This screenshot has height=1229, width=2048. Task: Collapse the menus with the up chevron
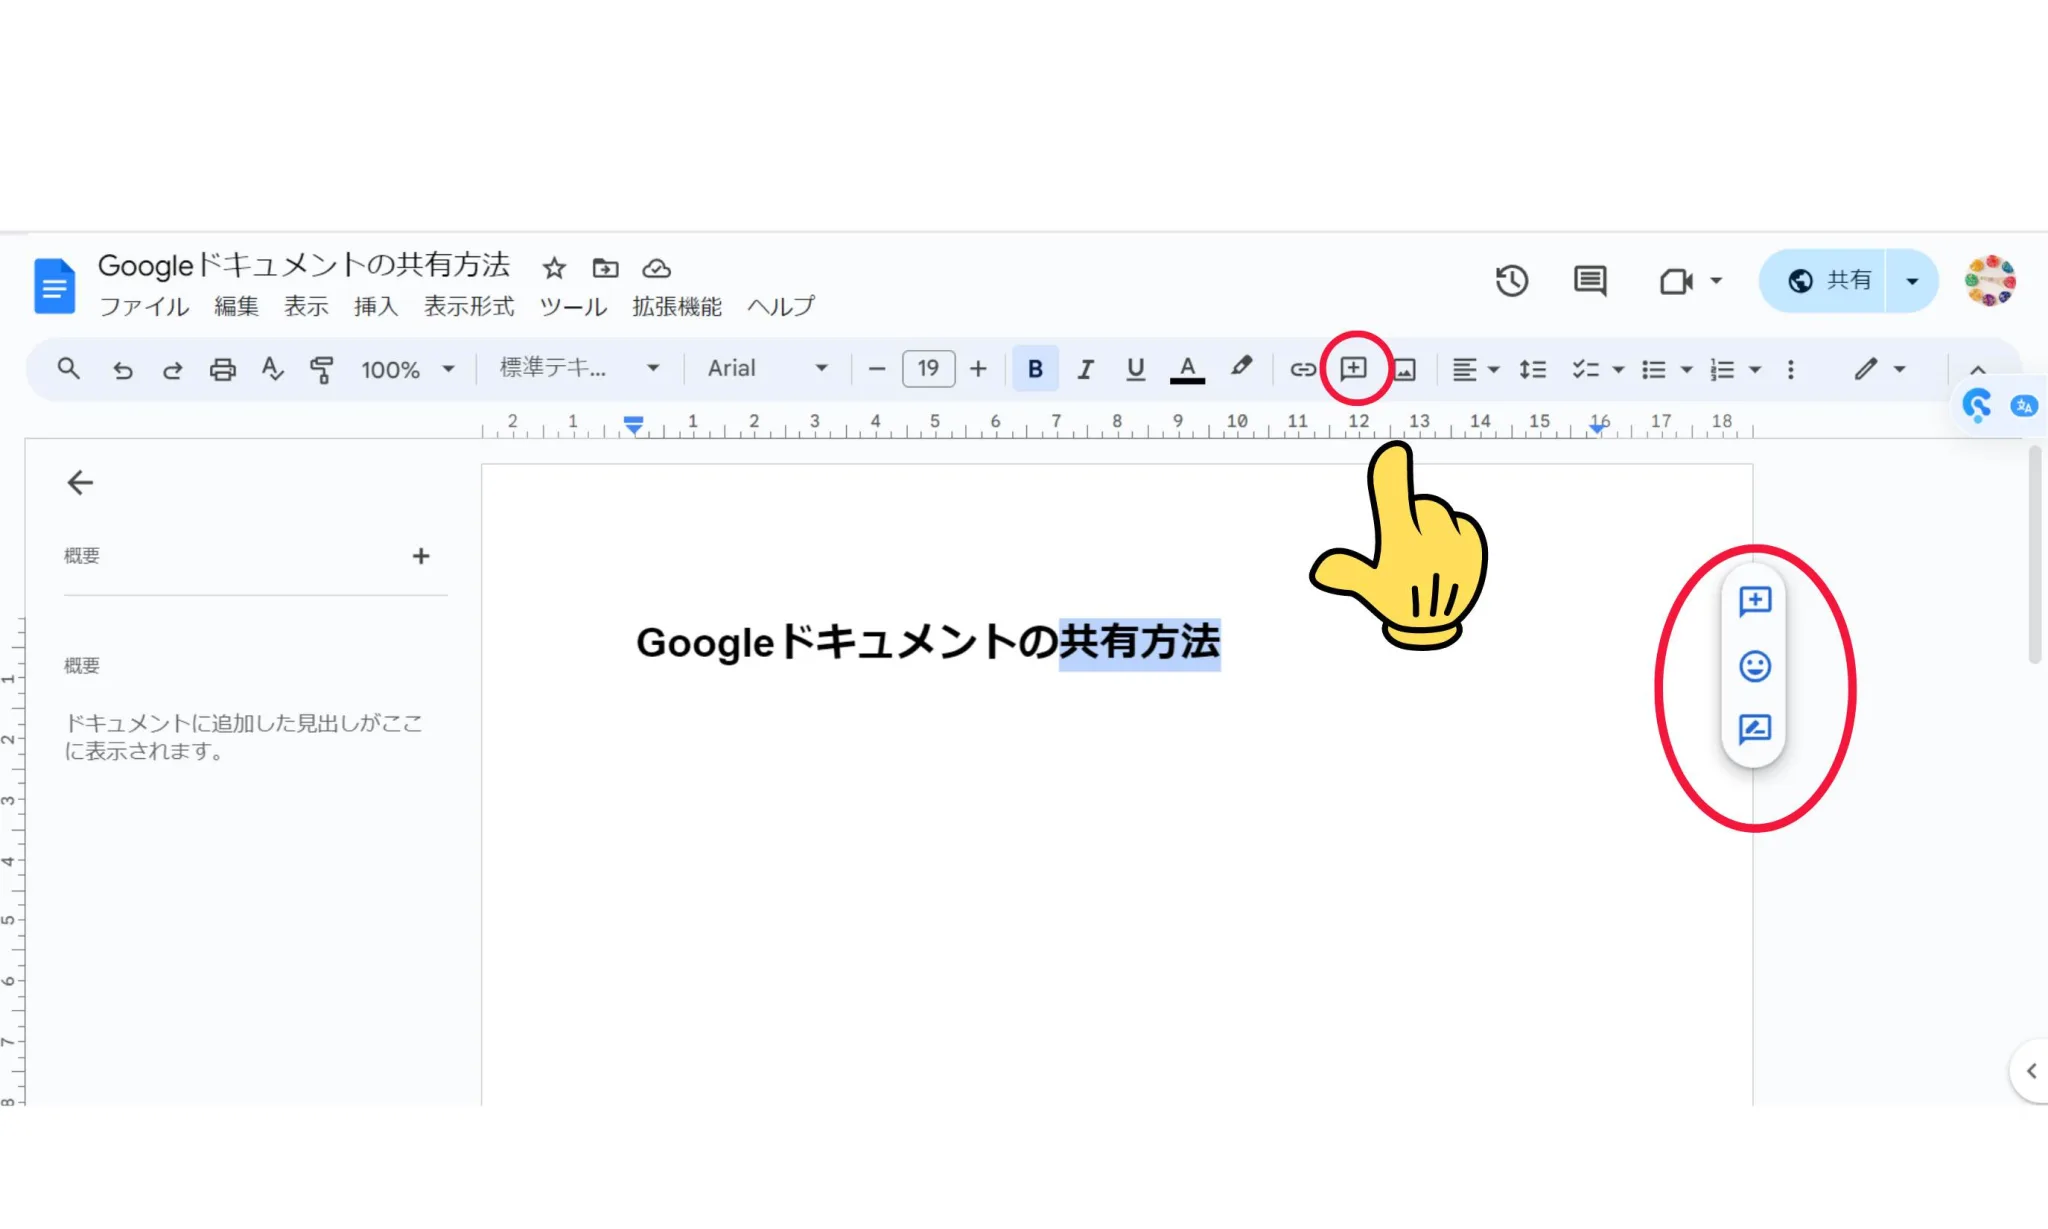[1977, 370]
